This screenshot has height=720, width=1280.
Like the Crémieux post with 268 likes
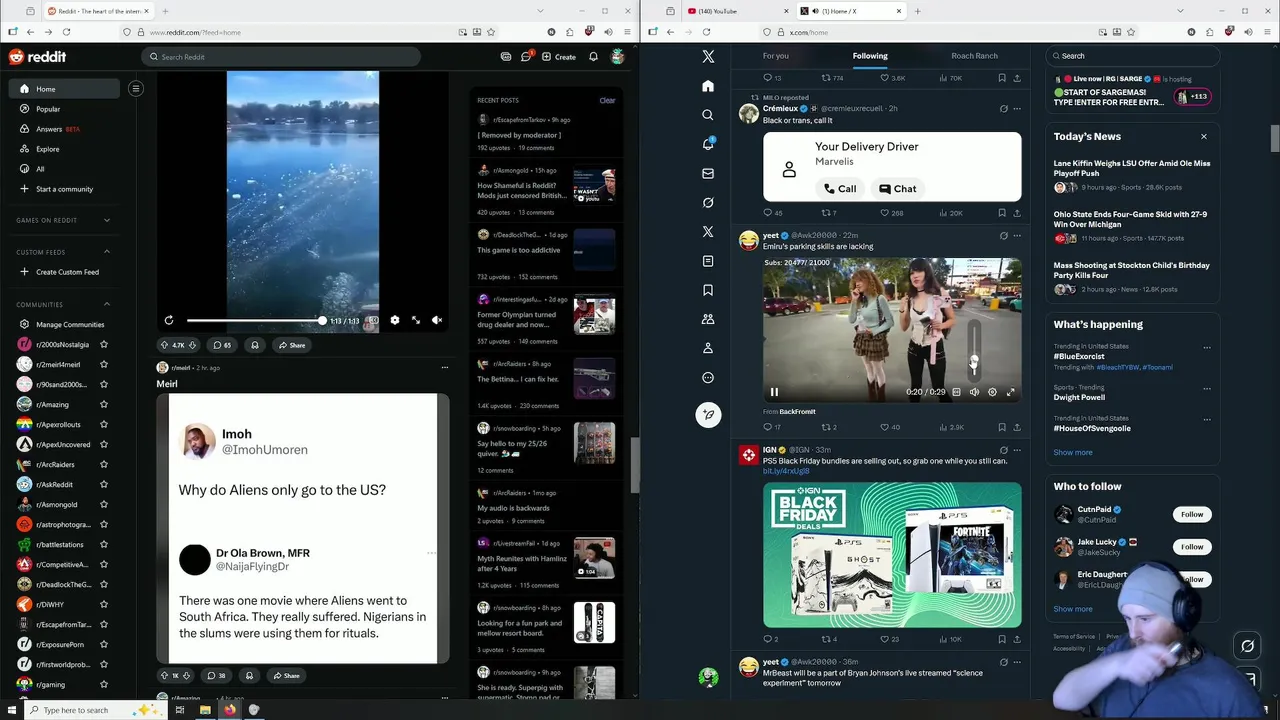coord(892,213)
